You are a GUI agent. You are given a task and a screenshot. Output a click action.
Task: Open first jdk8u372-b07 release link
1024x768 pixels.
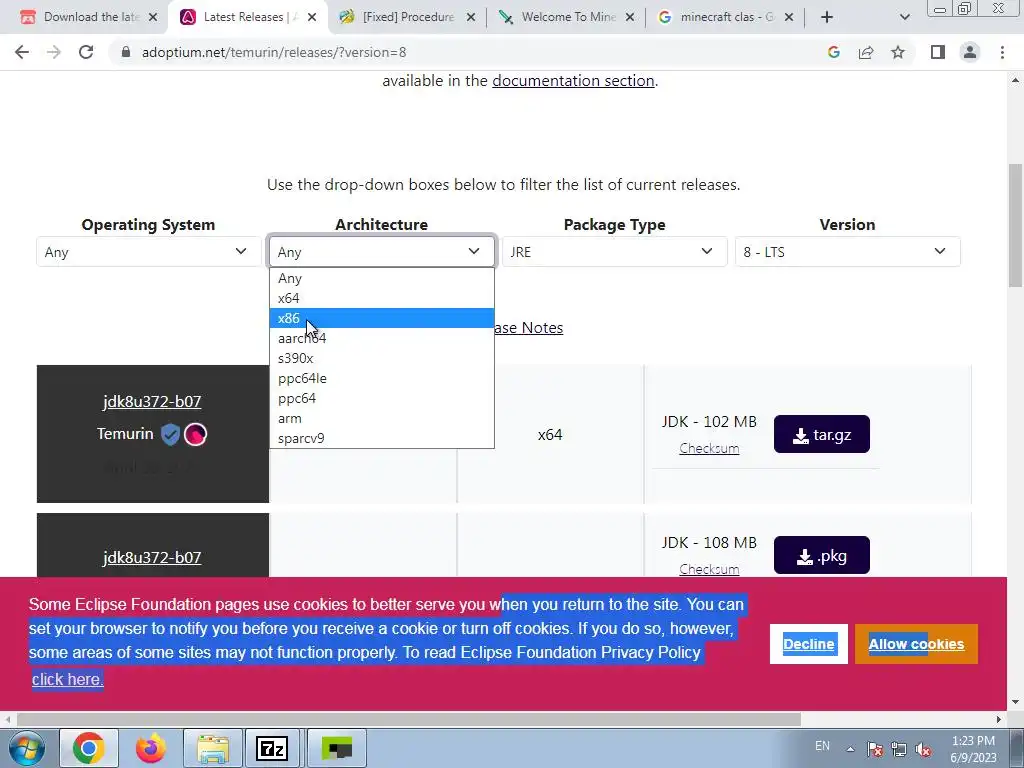[x=152, y=402]
